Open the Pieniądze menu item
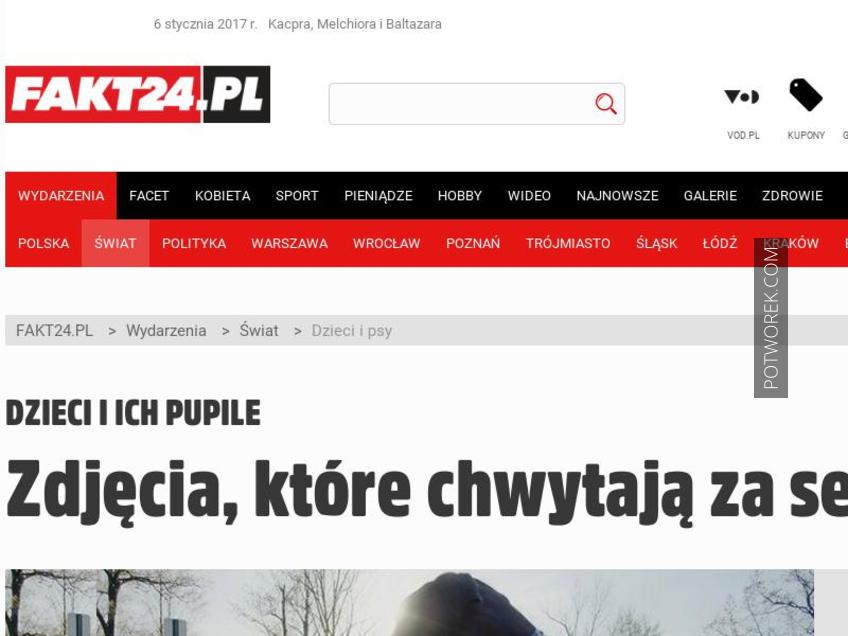This screenshot has width=848, height=636. (378, 196)
